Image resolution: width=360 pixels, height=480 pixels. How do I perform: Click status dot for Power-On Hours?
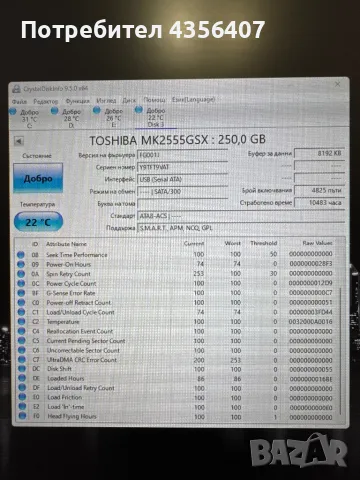21,264
